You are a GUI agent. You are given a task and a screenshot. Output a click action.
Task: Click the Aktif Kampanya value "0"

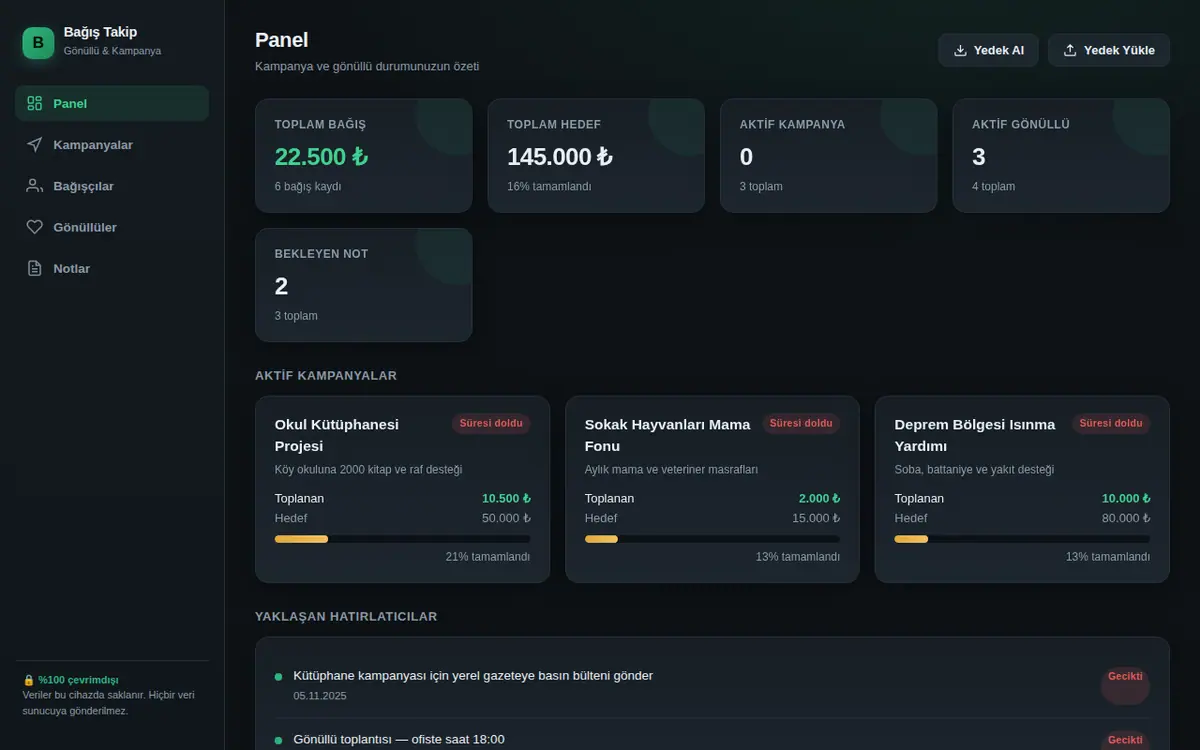coord(746,157)
